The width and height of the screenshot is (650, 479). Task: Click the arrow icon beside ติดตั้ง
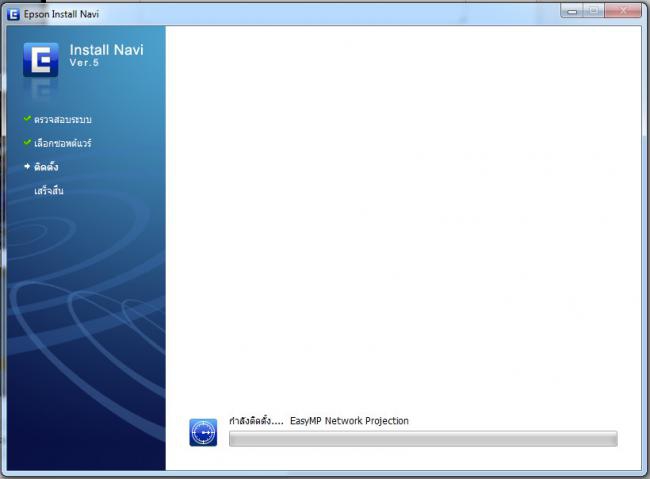point(27,166)
